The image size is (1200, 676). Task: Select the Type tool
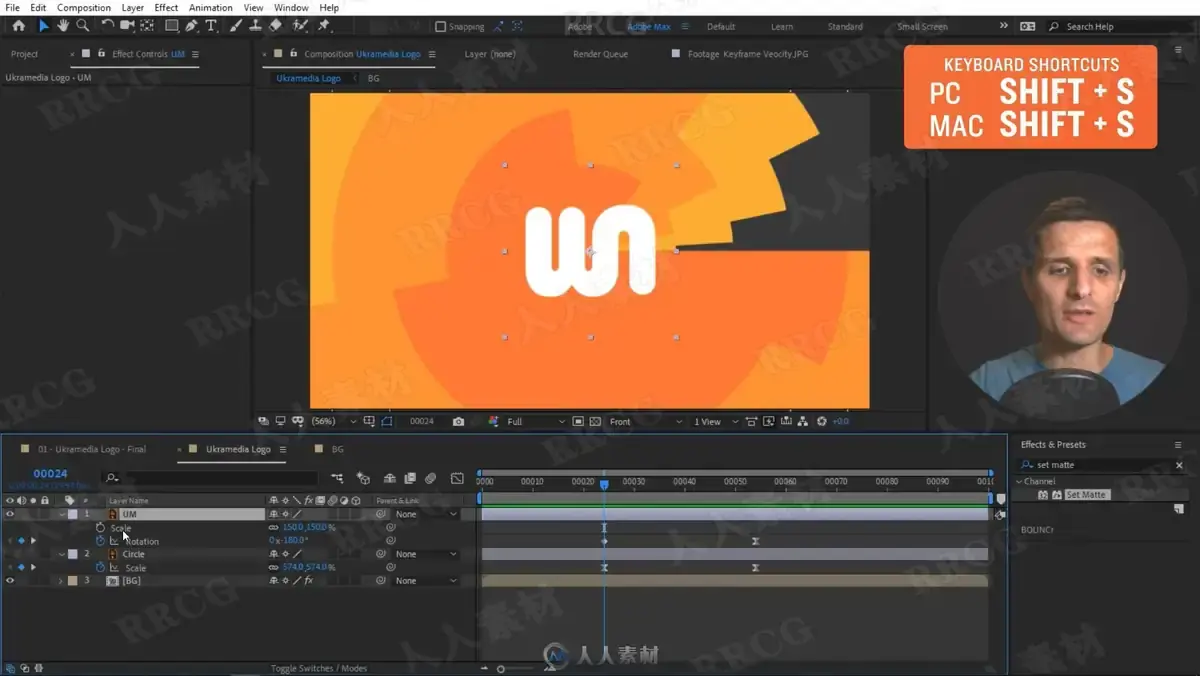click(x=210, y=26)
